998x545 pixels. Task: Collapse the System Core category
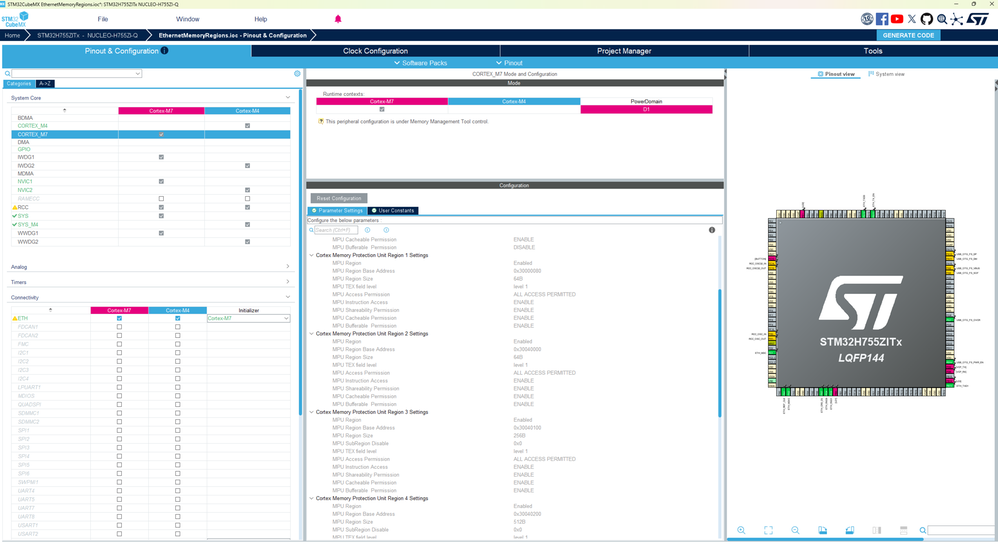click(288, 97)
